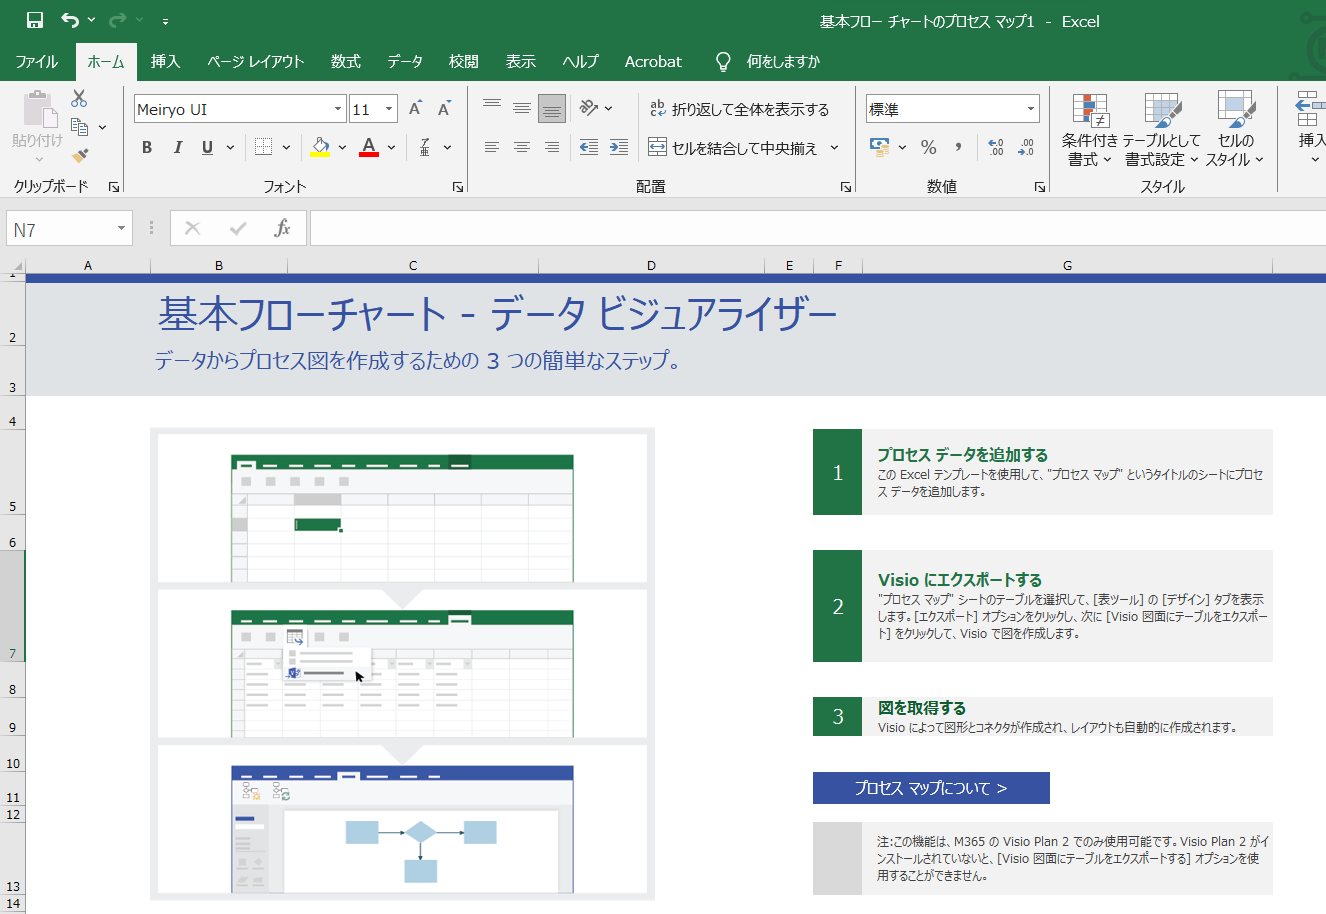Switch to the 挿入 tab
The width and height of the screenshot is (1326, 914).
tap(165, 62)
